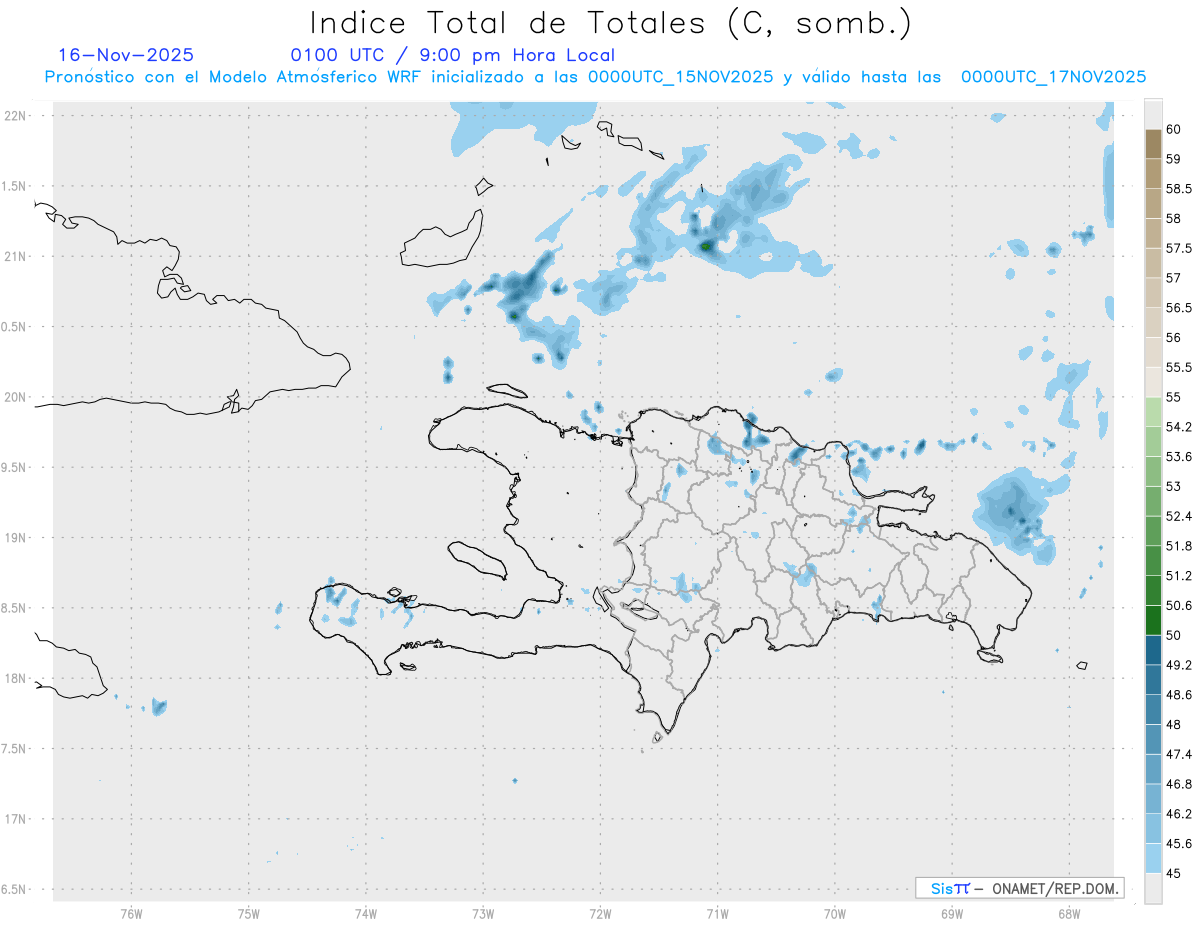1200x927 pixels.
Task: Click the "49.2" colorbar label
Action: coord(1178,665)
